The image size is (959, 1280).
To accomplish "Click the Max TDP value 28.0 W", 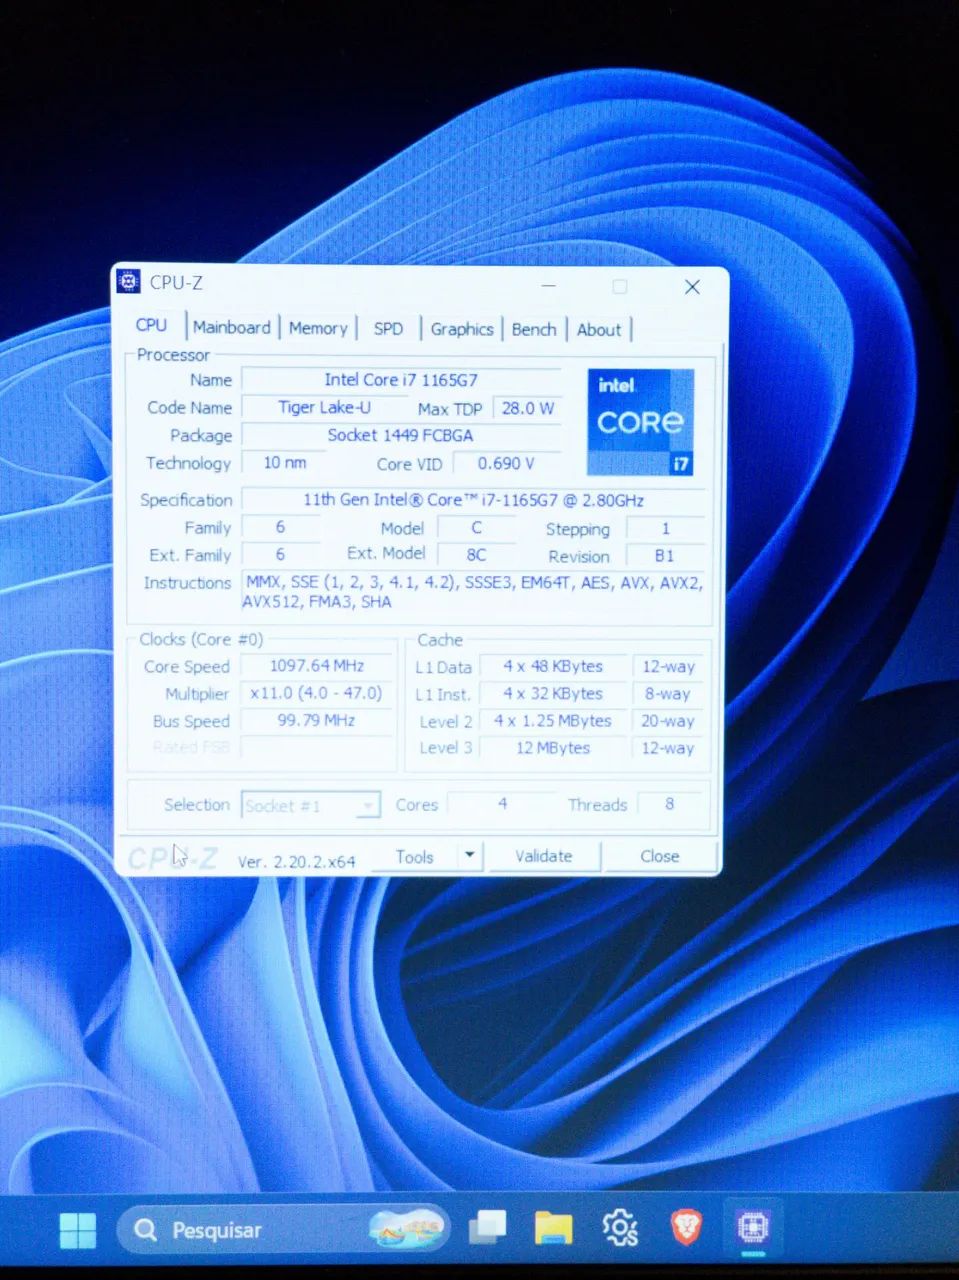I will click(528, 408).
